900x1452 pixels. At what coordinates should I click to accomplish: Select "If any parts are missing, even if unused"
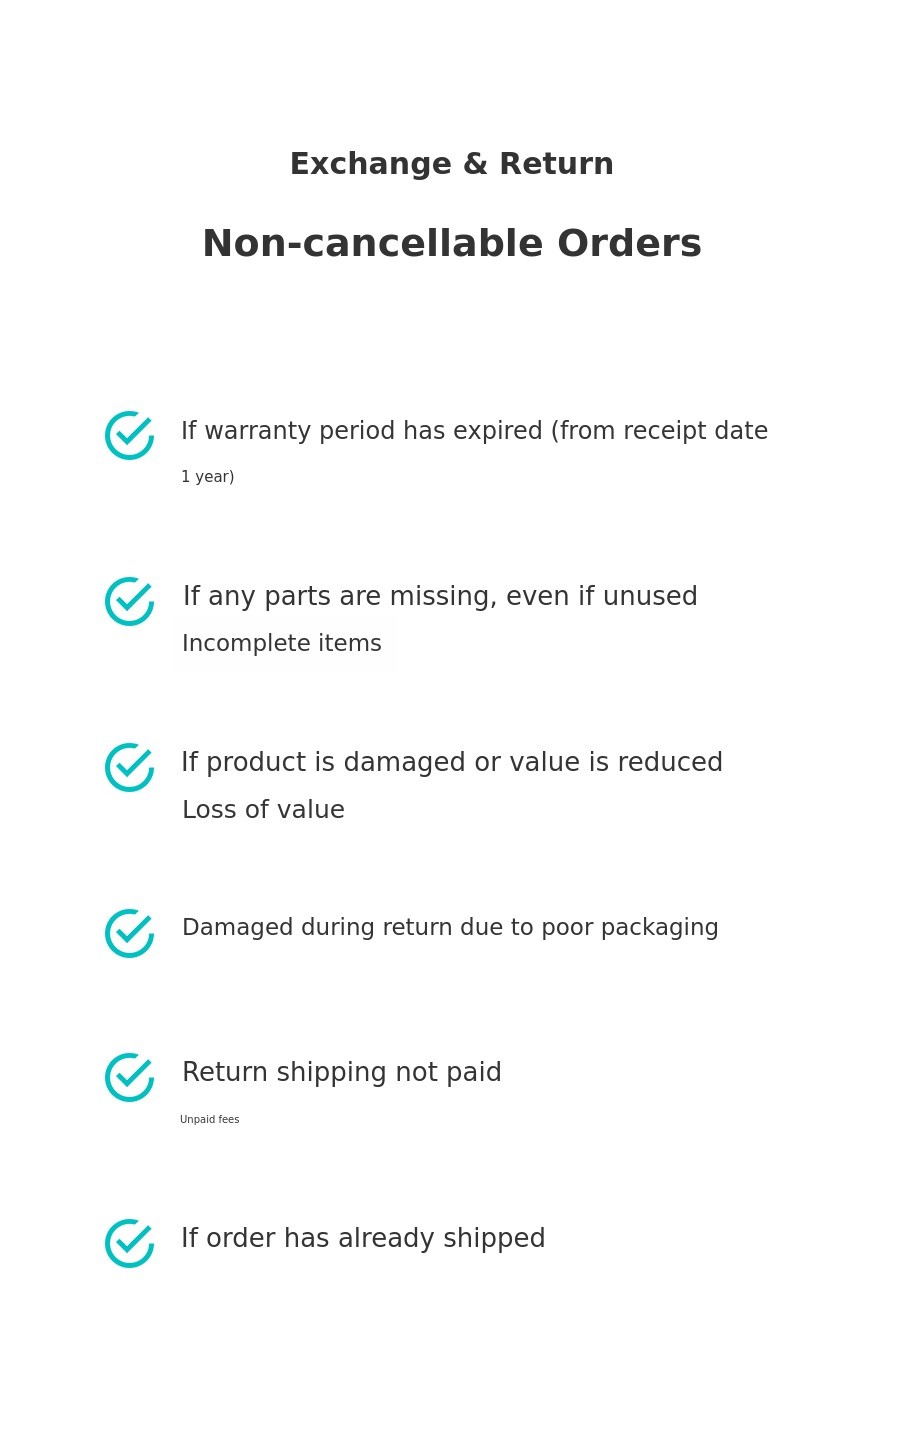(440, 597)
